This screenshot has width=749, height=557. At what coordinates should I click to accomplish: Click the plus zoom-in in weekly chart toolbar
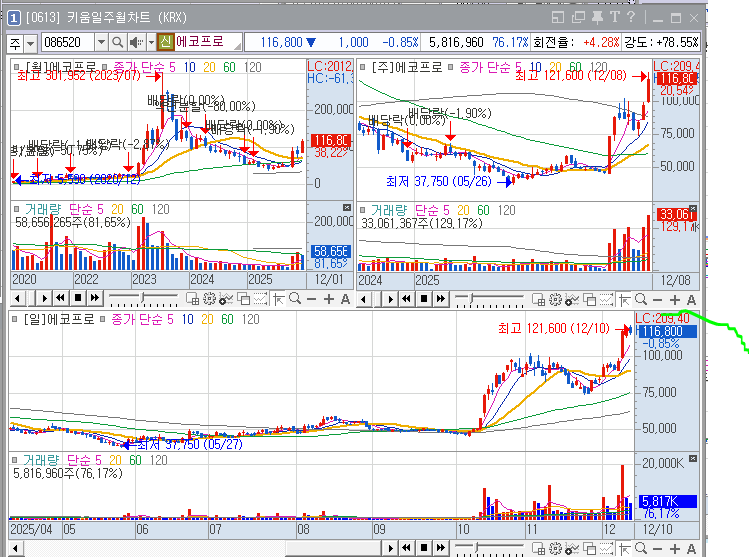tap(674, 300)
